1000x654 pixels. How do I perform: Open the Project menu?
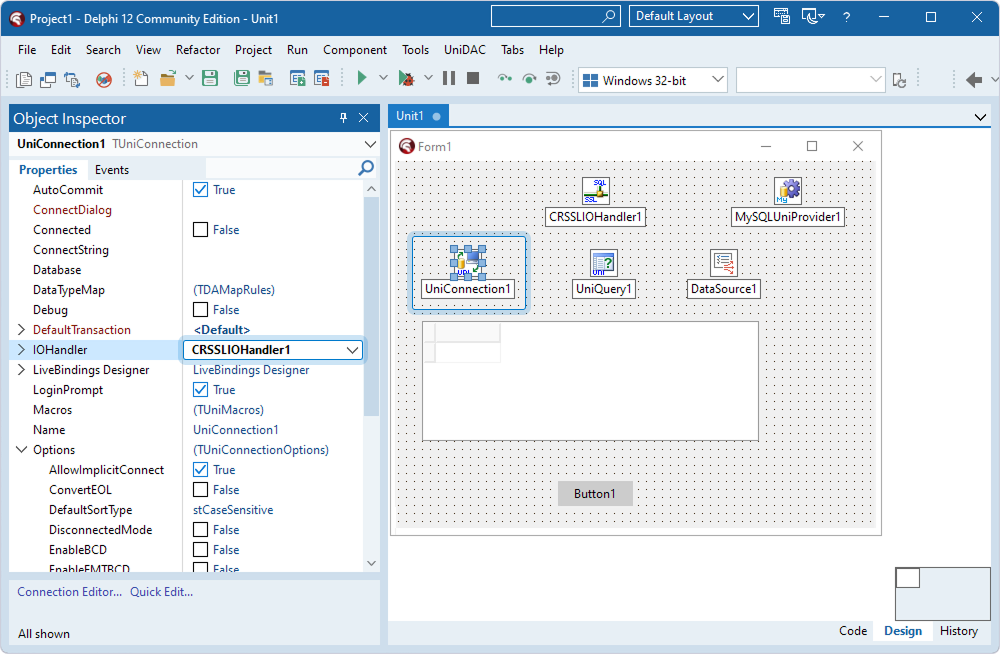tap(253, 50)
